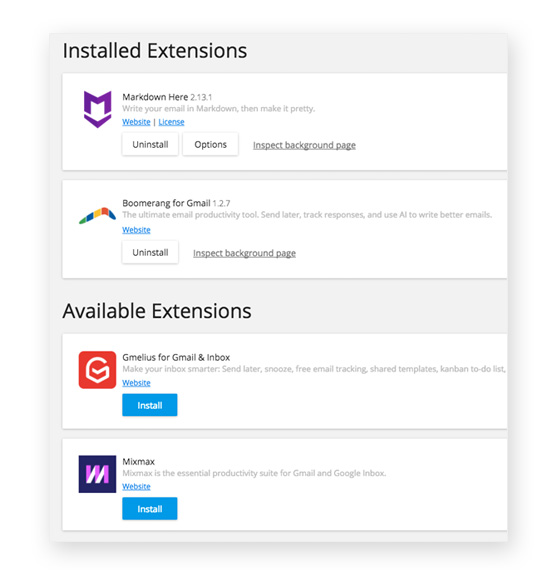This screenshot has width=560, height=584.
Task: Click the Gmelius for Gmail & Inbox title
Action: 176,357
